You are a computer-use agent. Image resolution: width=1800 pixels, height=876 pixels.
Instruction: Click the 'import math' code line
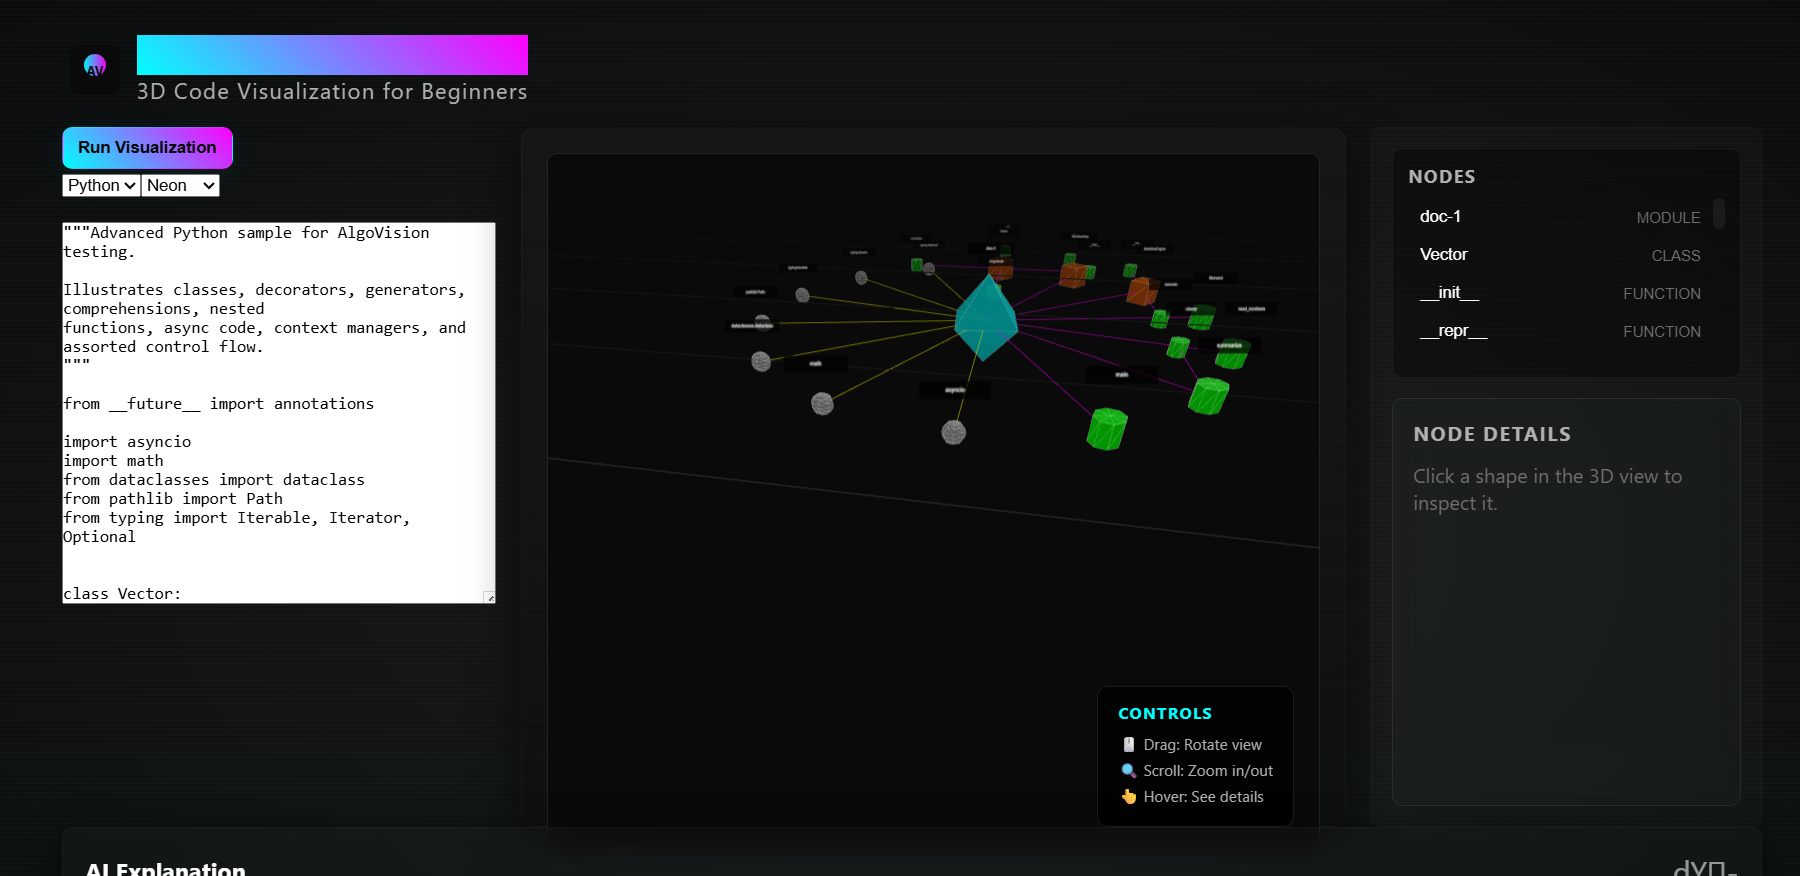coord(113,461)
